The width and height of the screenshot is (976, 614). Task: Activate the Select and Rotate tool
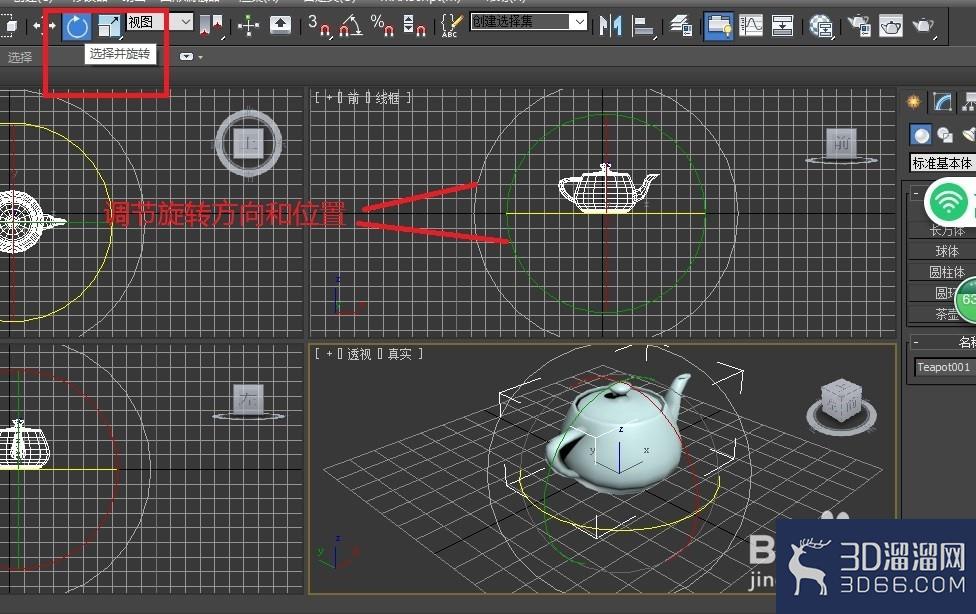77,26
